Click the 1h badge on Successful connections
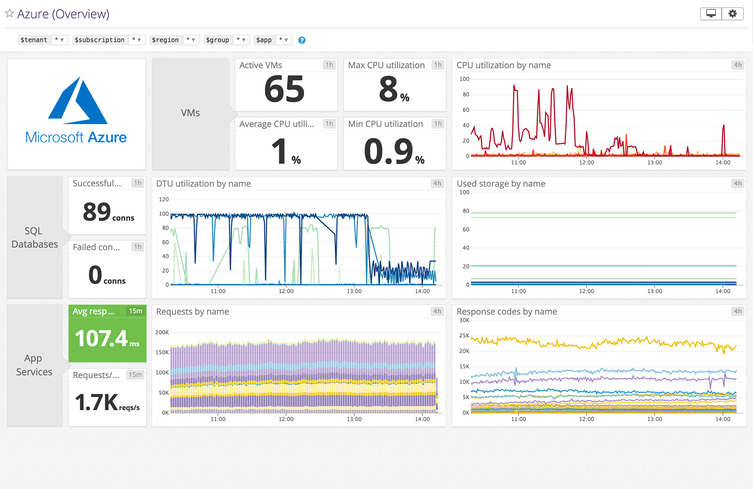 coord(138,183)
